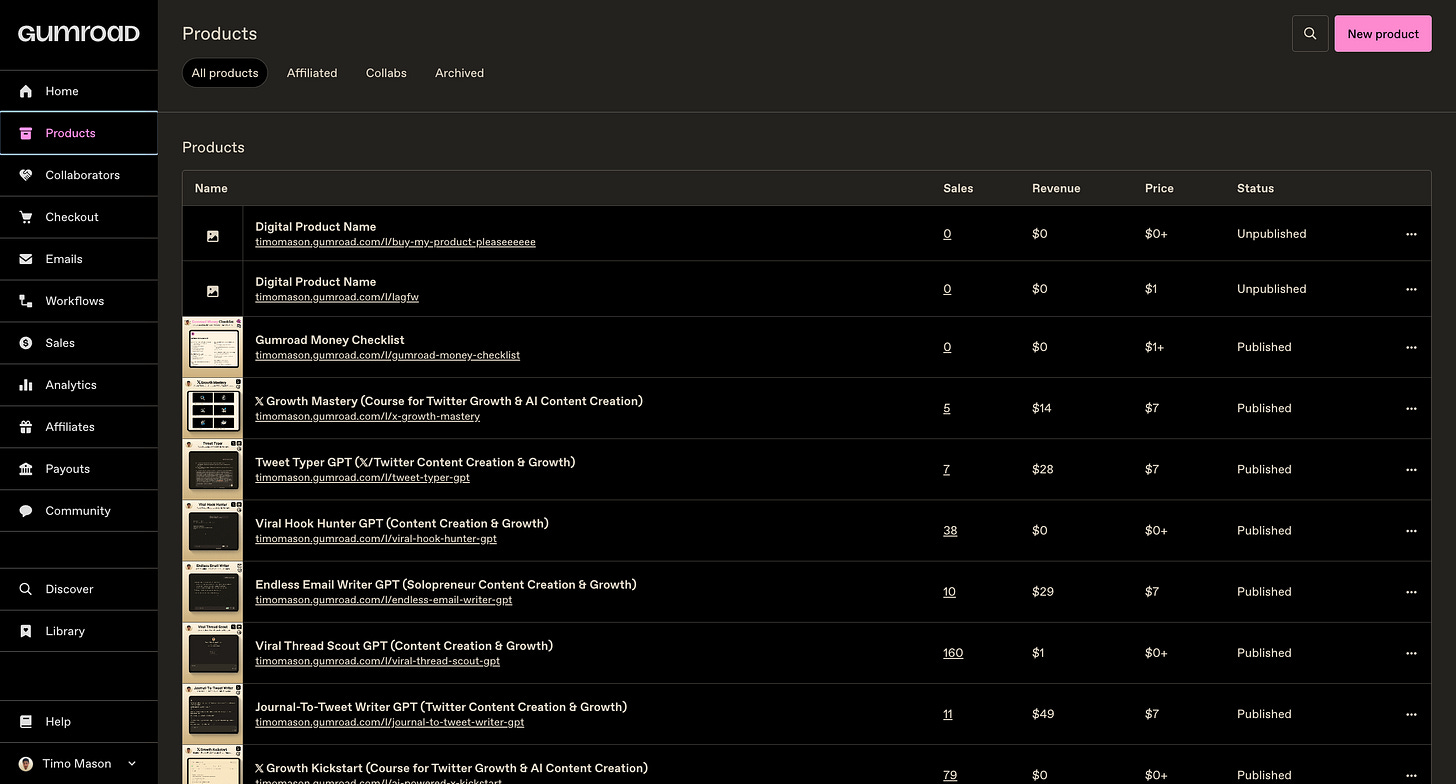Image resolution: width=1456 pixels, height=784 pixels.
Task: Click the $49 revenue cell
Action: point(1043,714)
